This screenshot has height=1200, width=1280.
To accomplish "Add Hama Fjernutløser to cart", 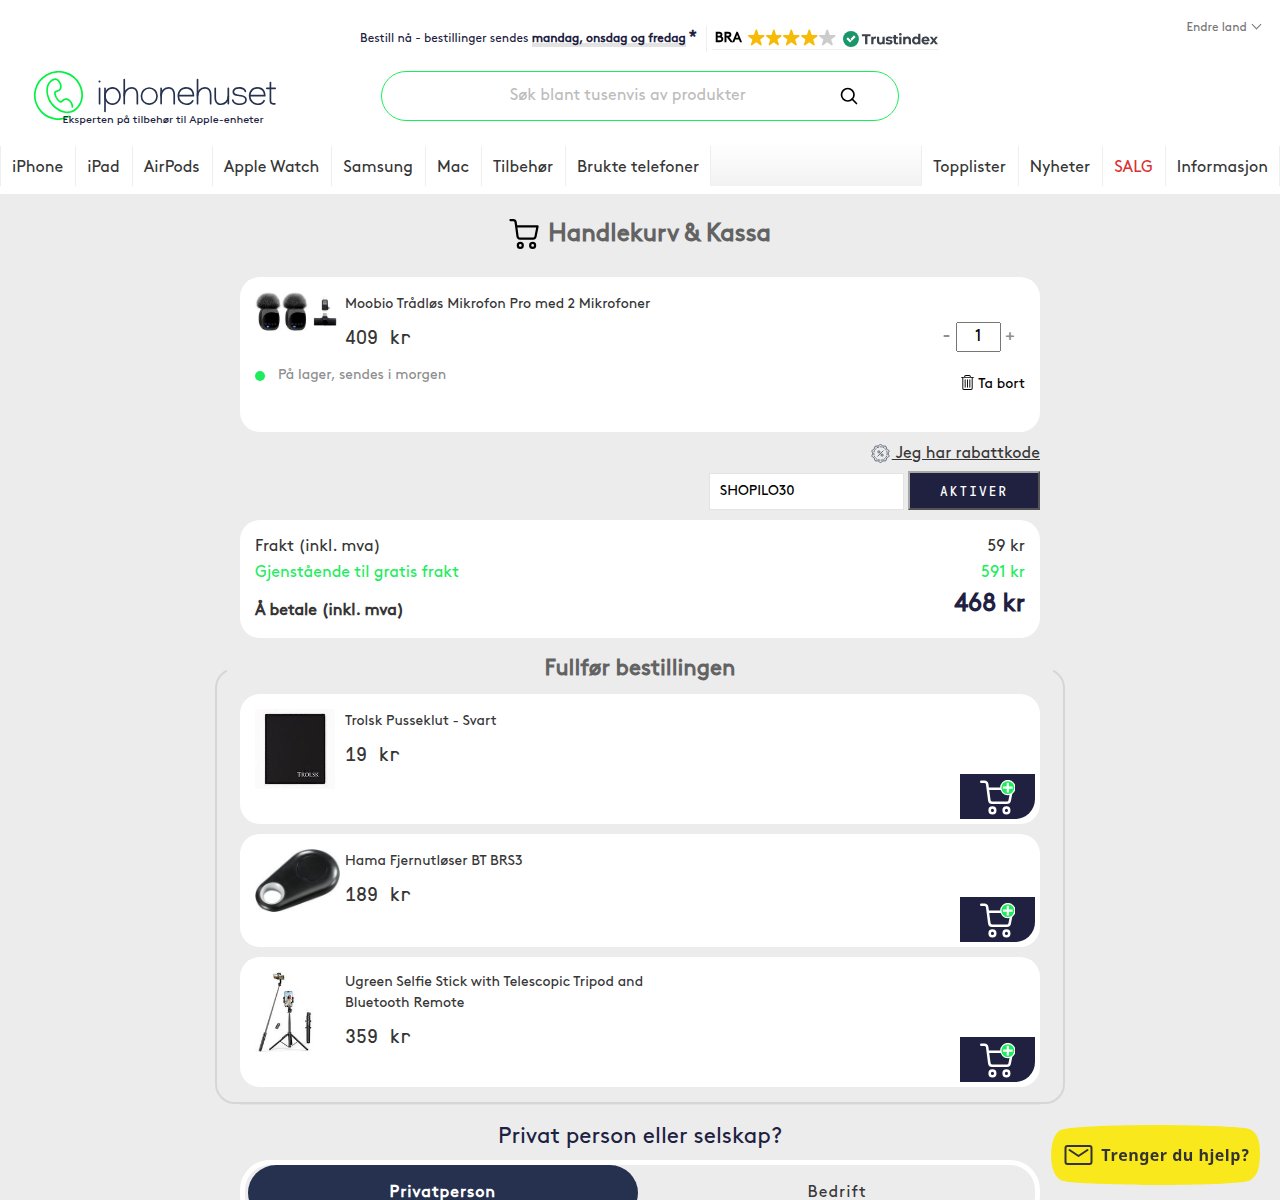I will coord(997,919).
